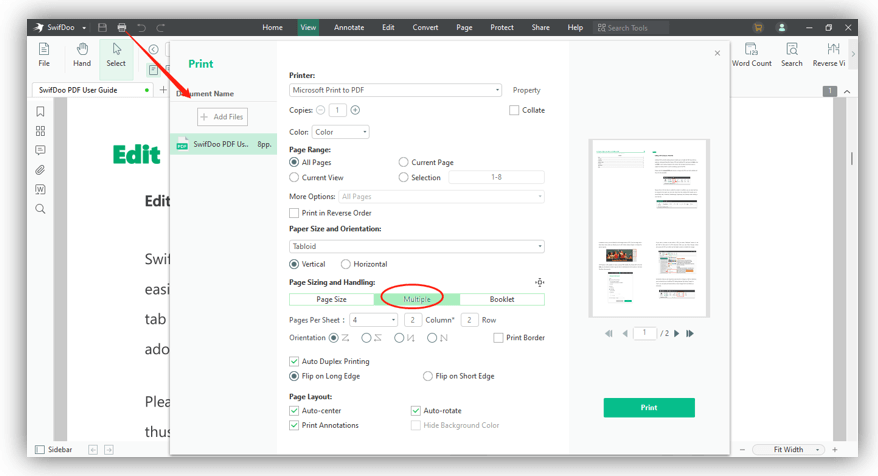Go to next preview page
Screen dimensions: 878x476
click(676, 333)
